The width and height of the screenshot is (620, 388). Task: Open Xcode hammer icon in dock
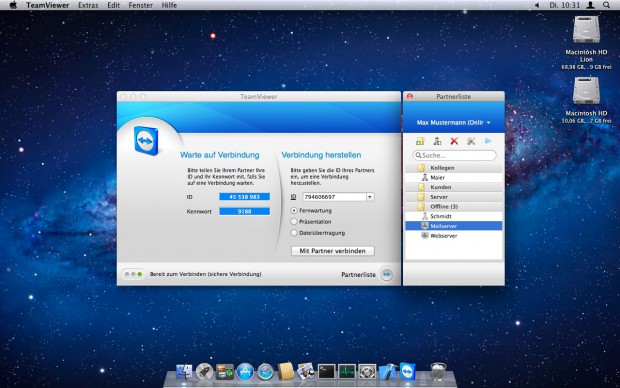[388, 372]
